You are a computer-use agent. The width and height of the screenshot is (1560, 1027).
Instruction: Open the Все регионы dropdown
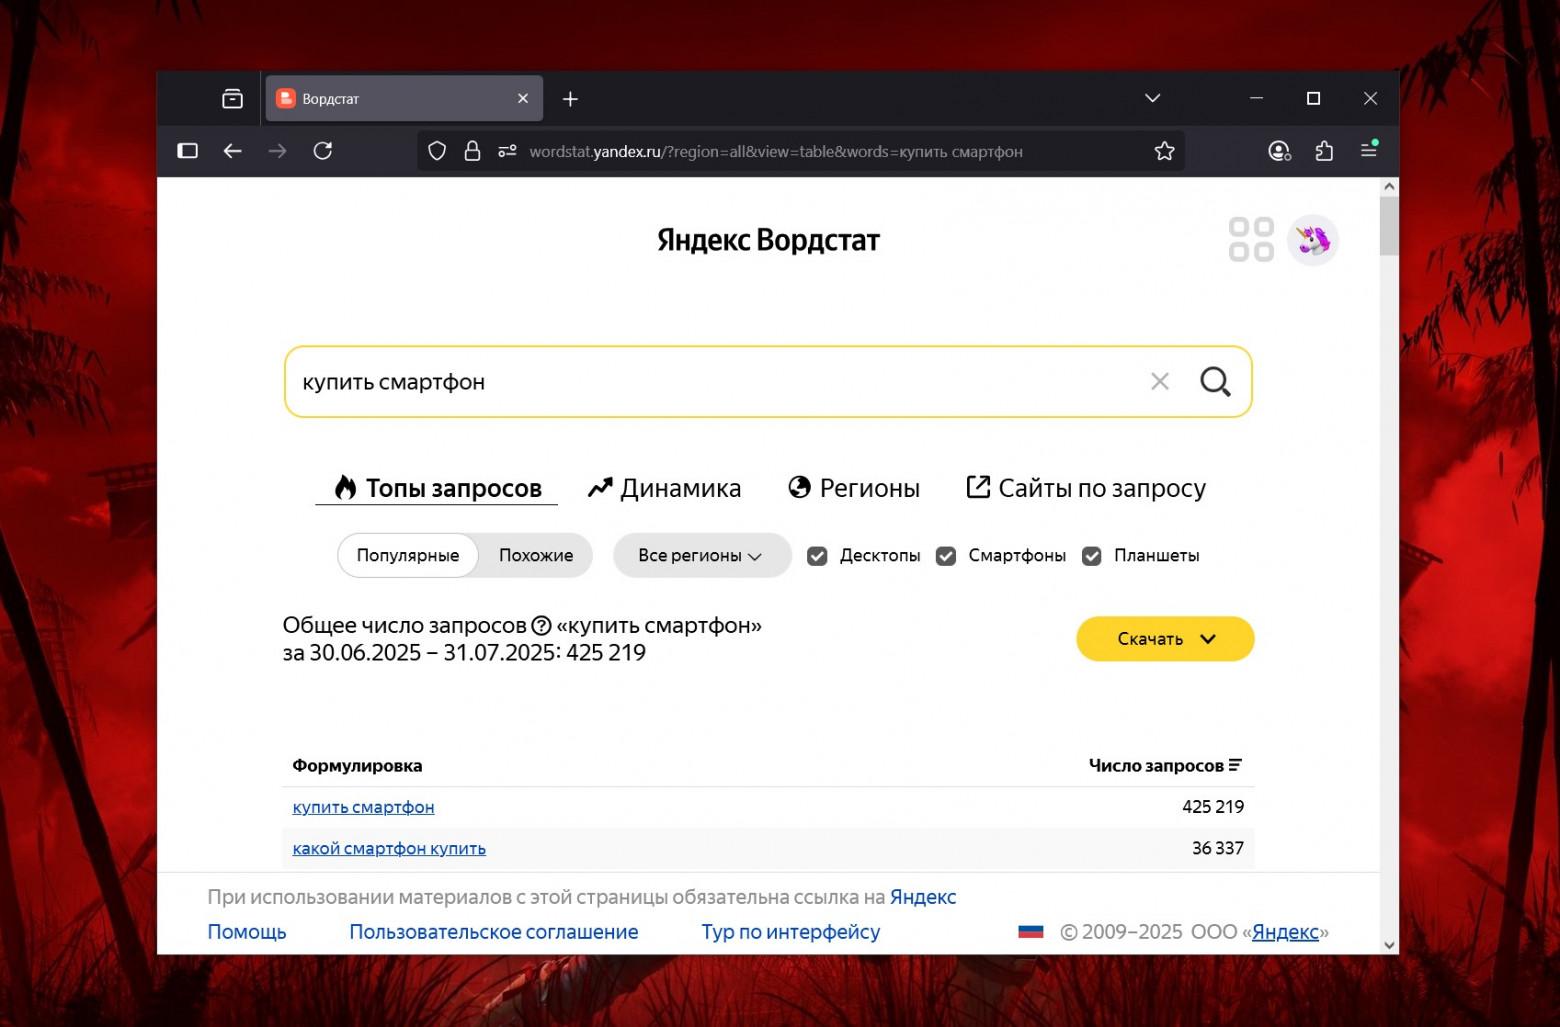point(701,555)
